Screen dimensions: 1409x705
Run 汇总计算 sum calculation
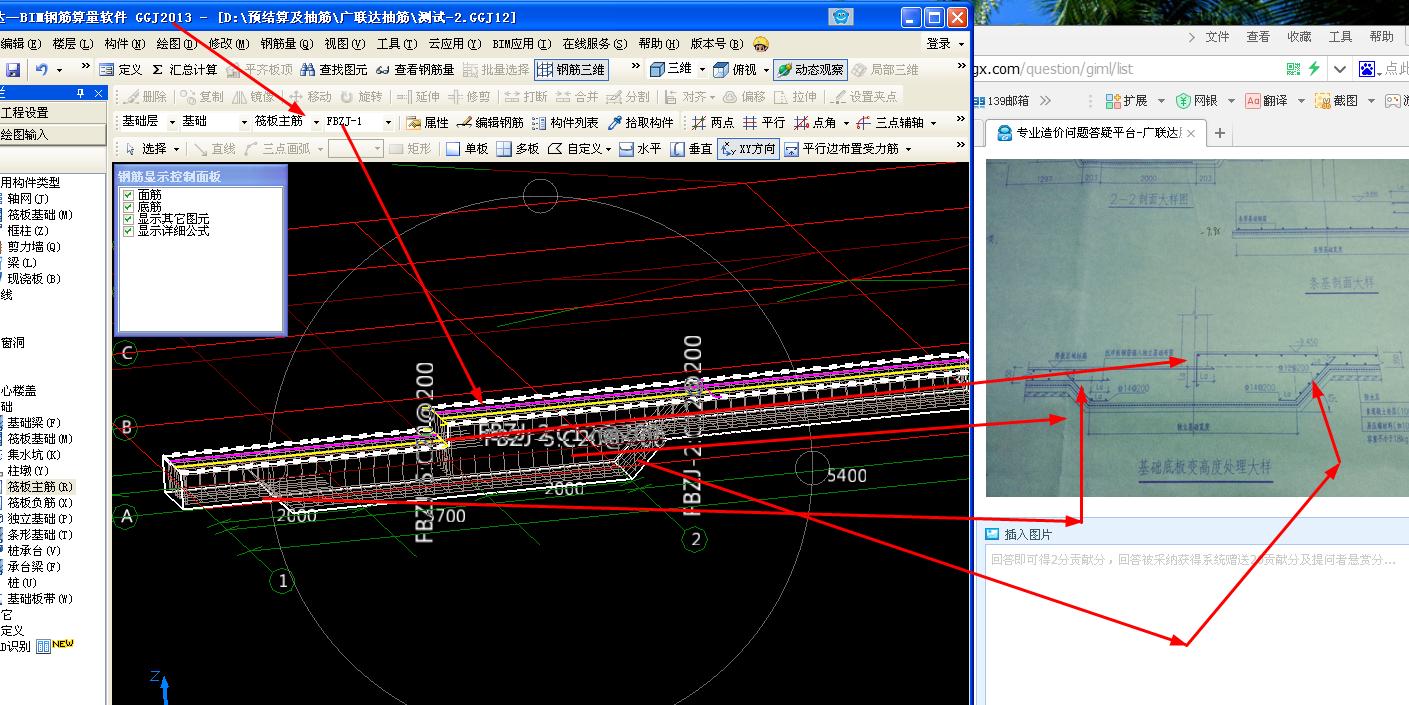point(185,70)
